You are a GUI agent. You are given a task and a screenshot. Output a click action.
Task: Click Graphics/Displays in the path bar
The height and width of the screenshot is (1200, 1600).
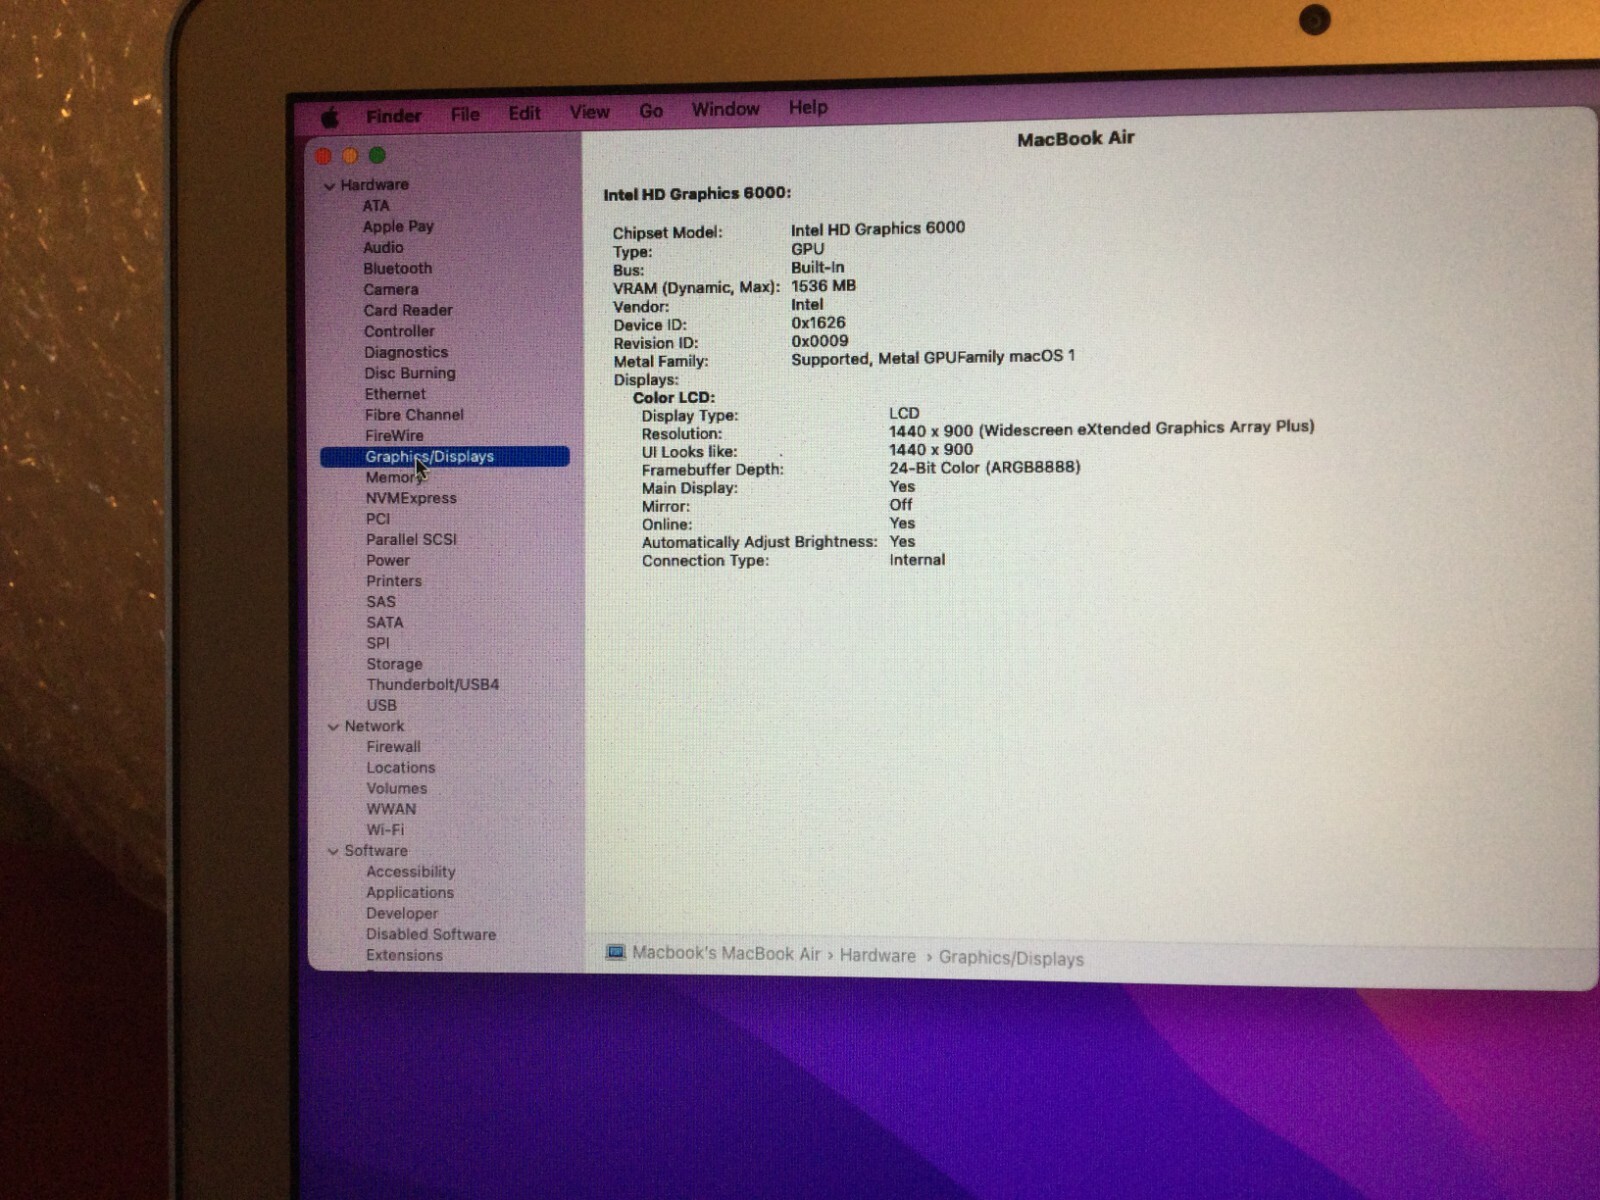pos(1011,959)
